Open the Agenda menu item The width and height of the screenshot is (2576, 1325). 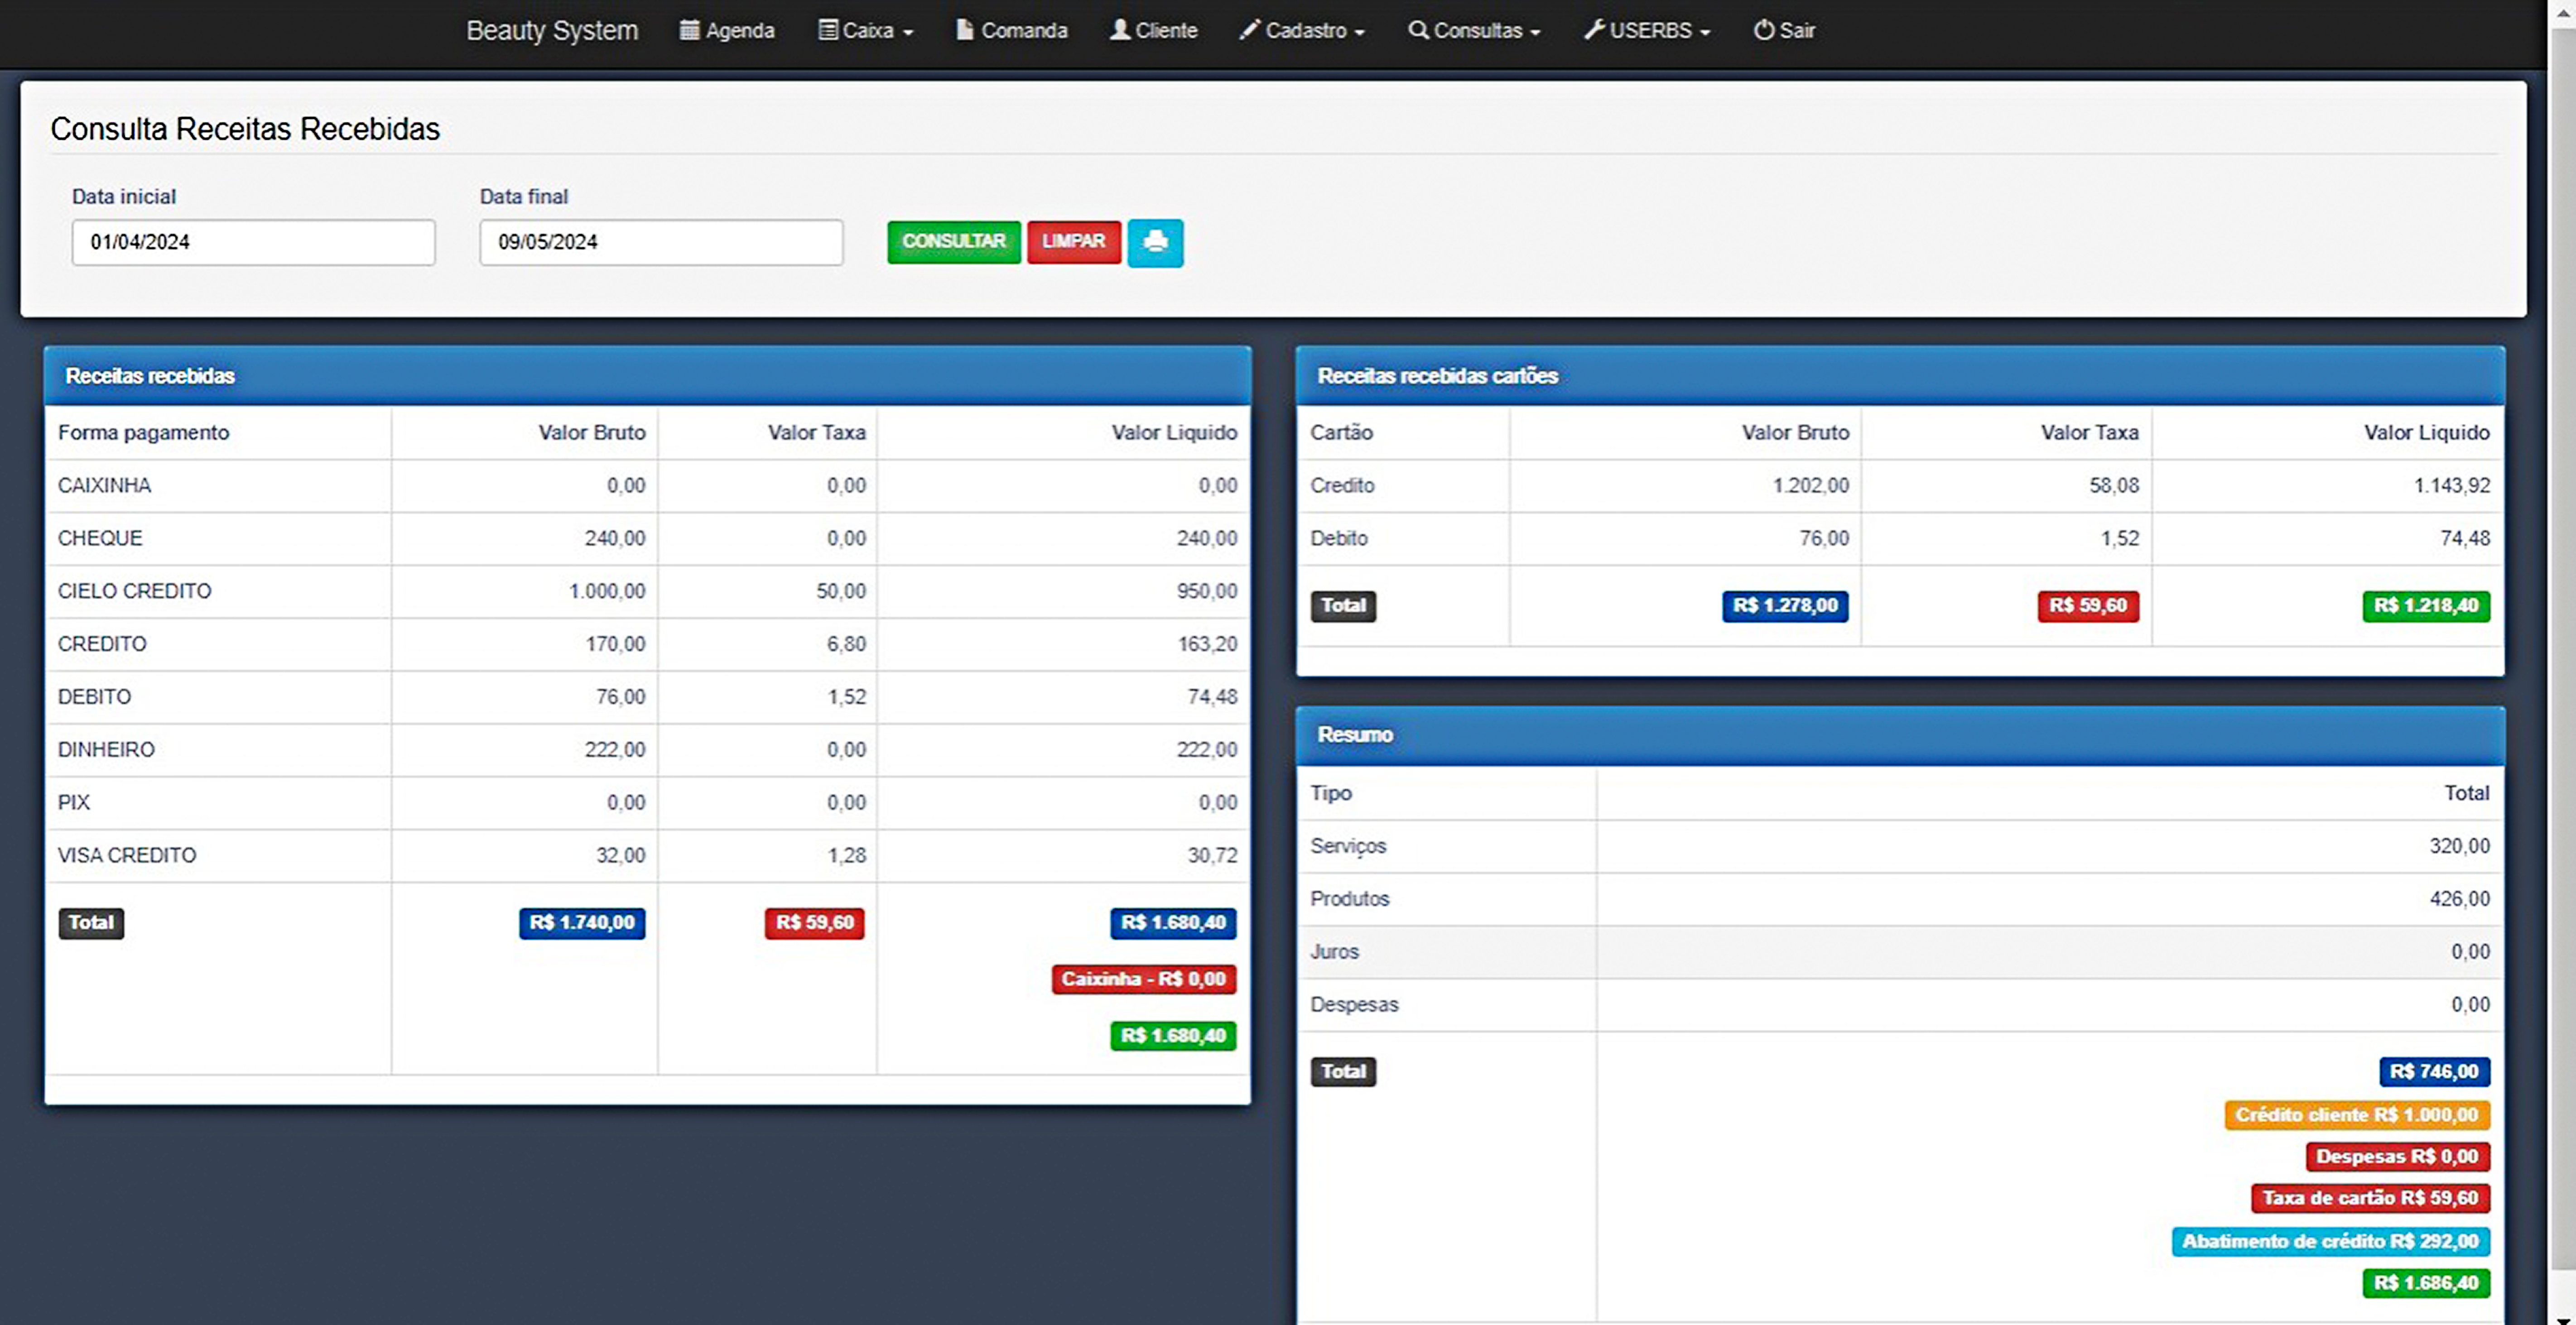pyautogui.click(x=727, y=31)
